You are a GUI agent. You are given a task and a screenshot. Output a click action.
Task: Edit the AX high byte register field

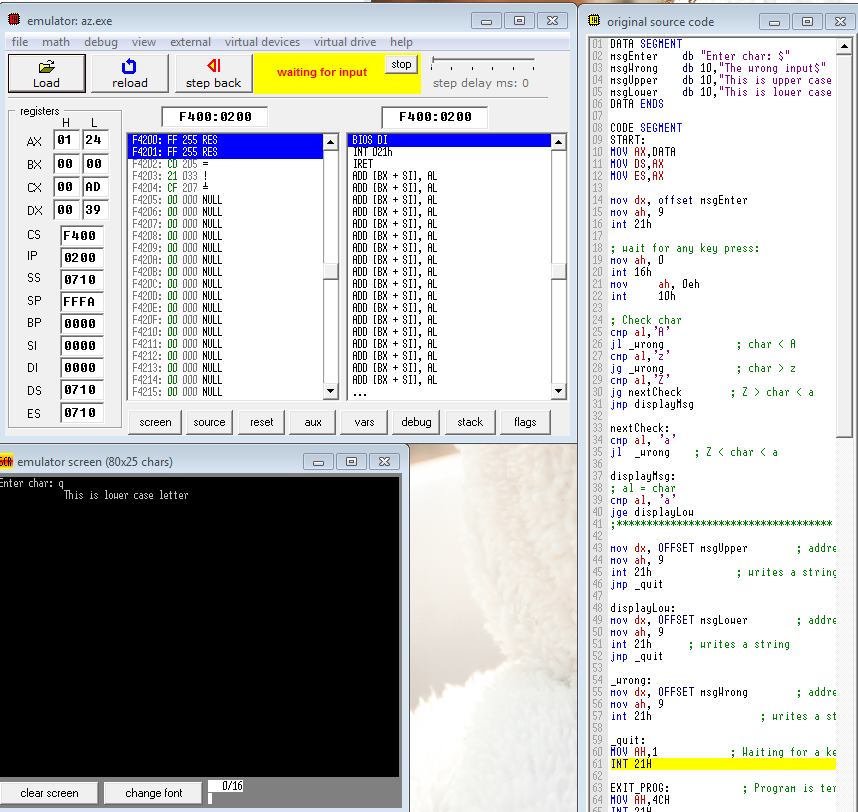coord(65,140)
